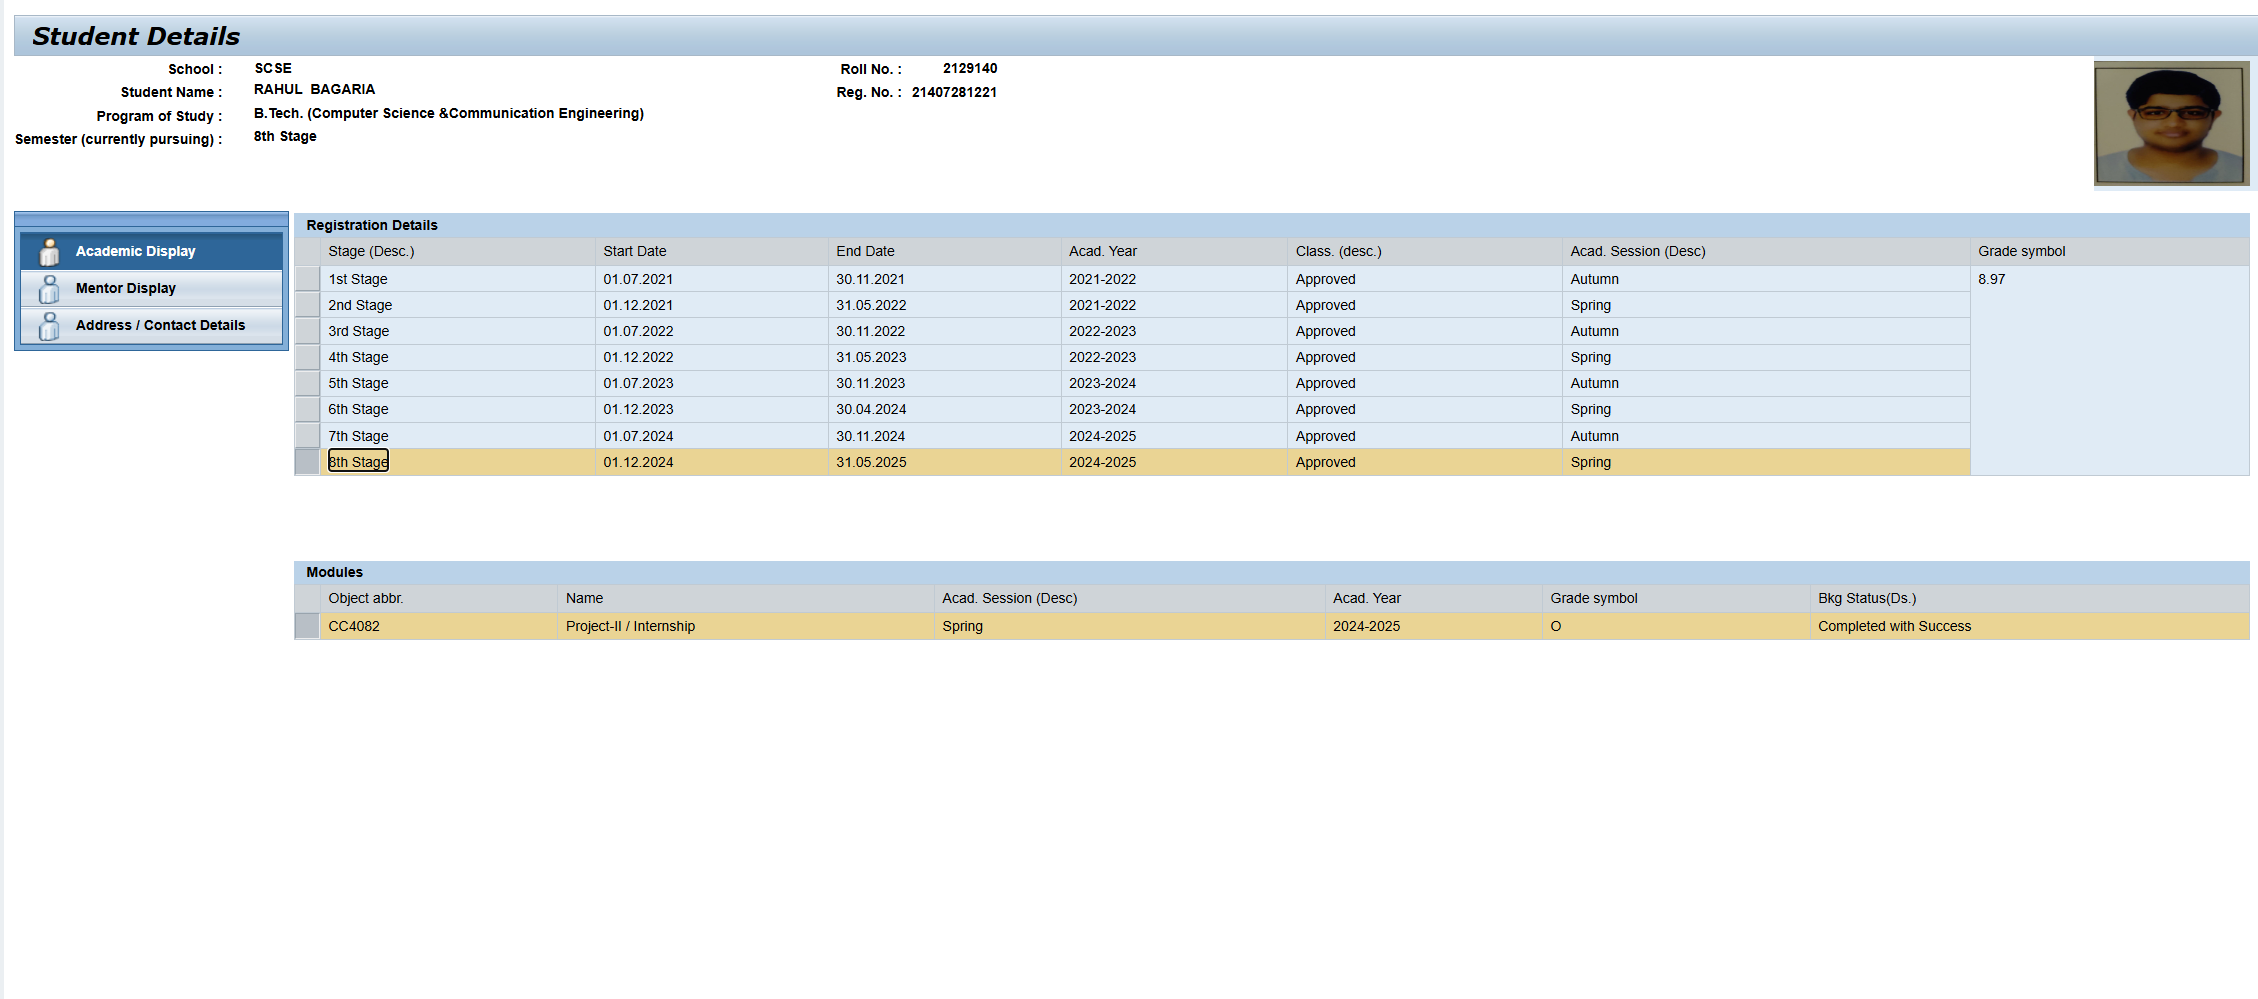Click the student profile photo
Screen dimensions: 2258x999
[x=2169, y=124]
